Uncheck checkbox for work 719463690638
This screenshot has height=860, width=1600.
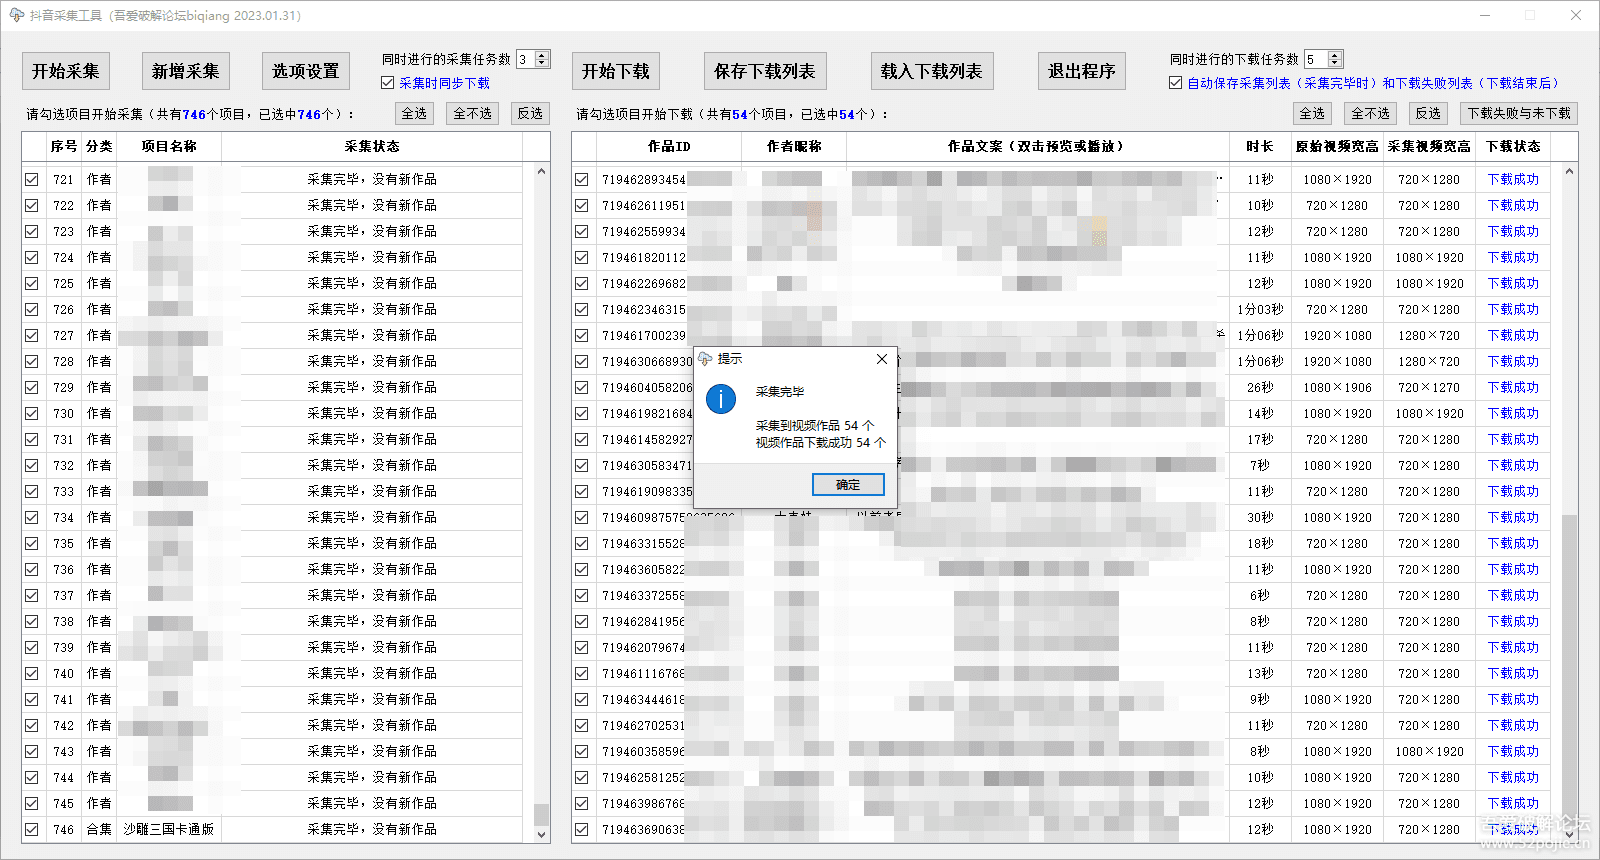point(581,829)
